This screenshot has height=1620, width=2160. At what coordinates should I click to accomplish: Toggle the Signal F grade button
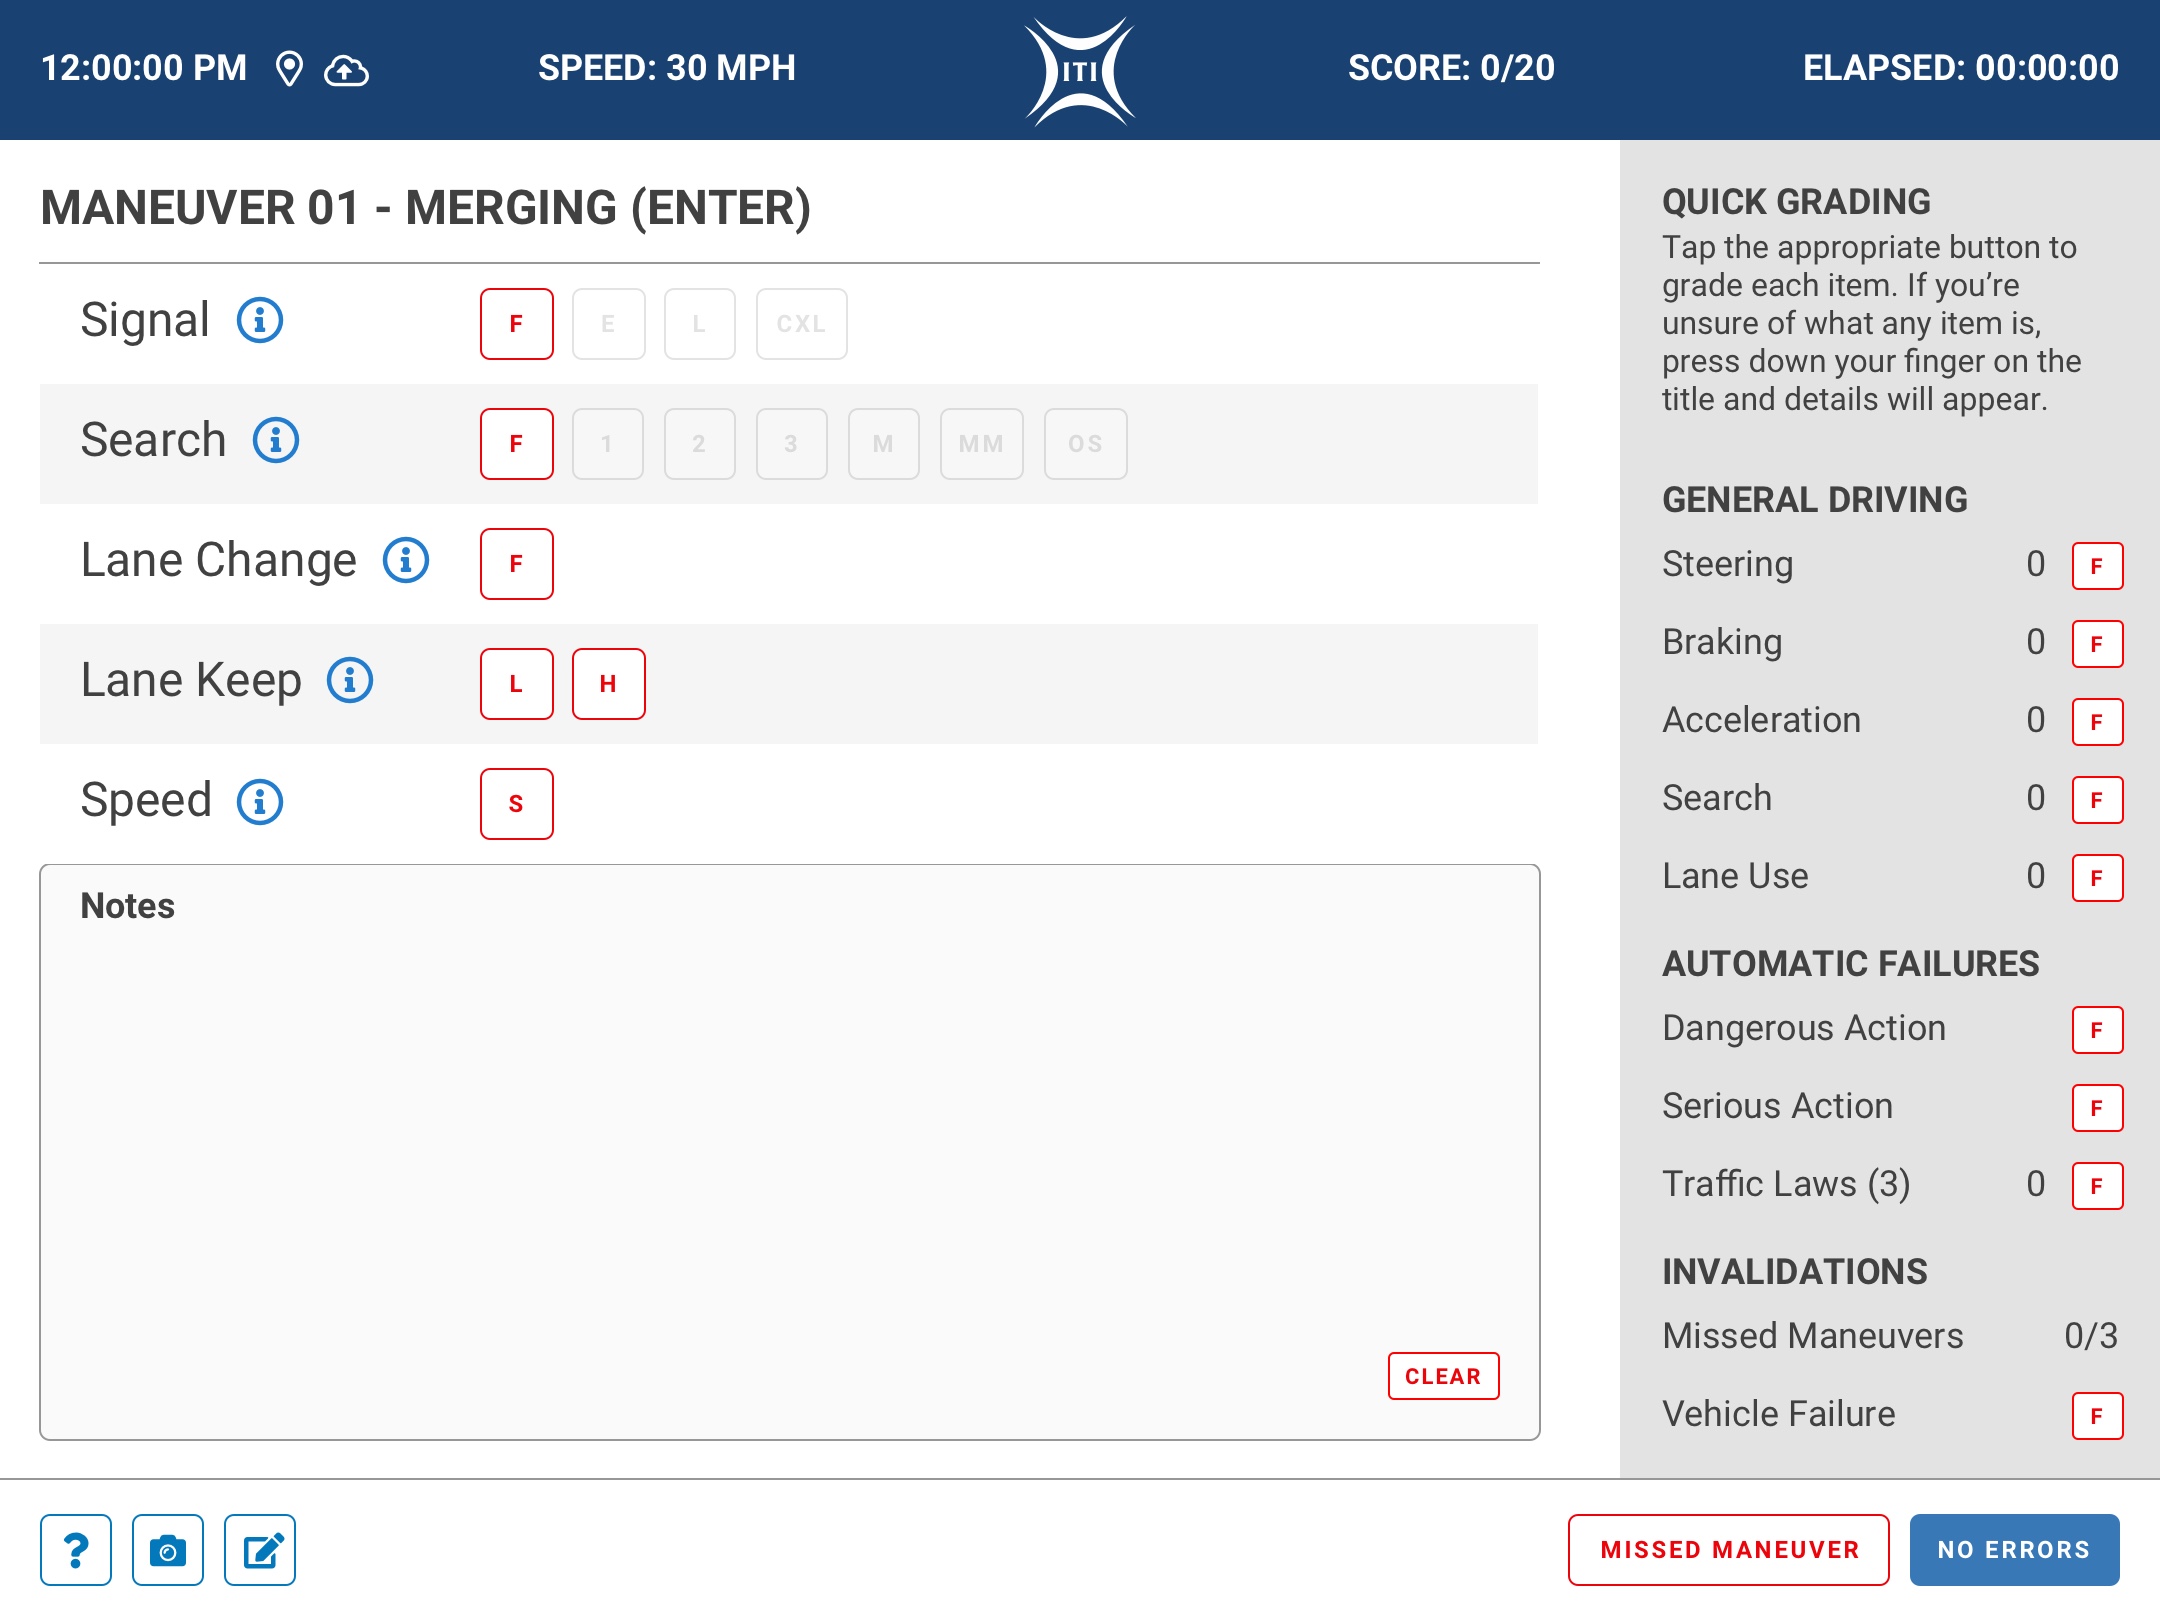click(x=516, y=324)
